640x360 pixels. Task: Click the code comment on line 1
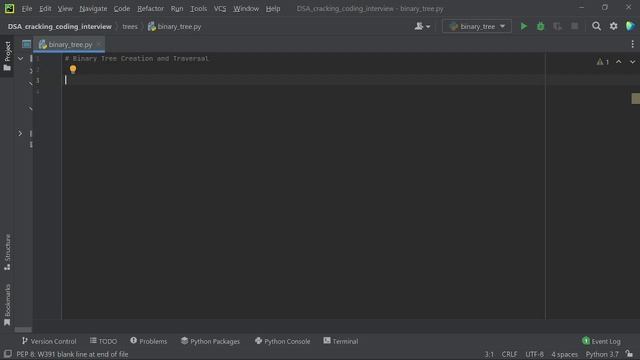pyautogui.click(x=137, y=59)
